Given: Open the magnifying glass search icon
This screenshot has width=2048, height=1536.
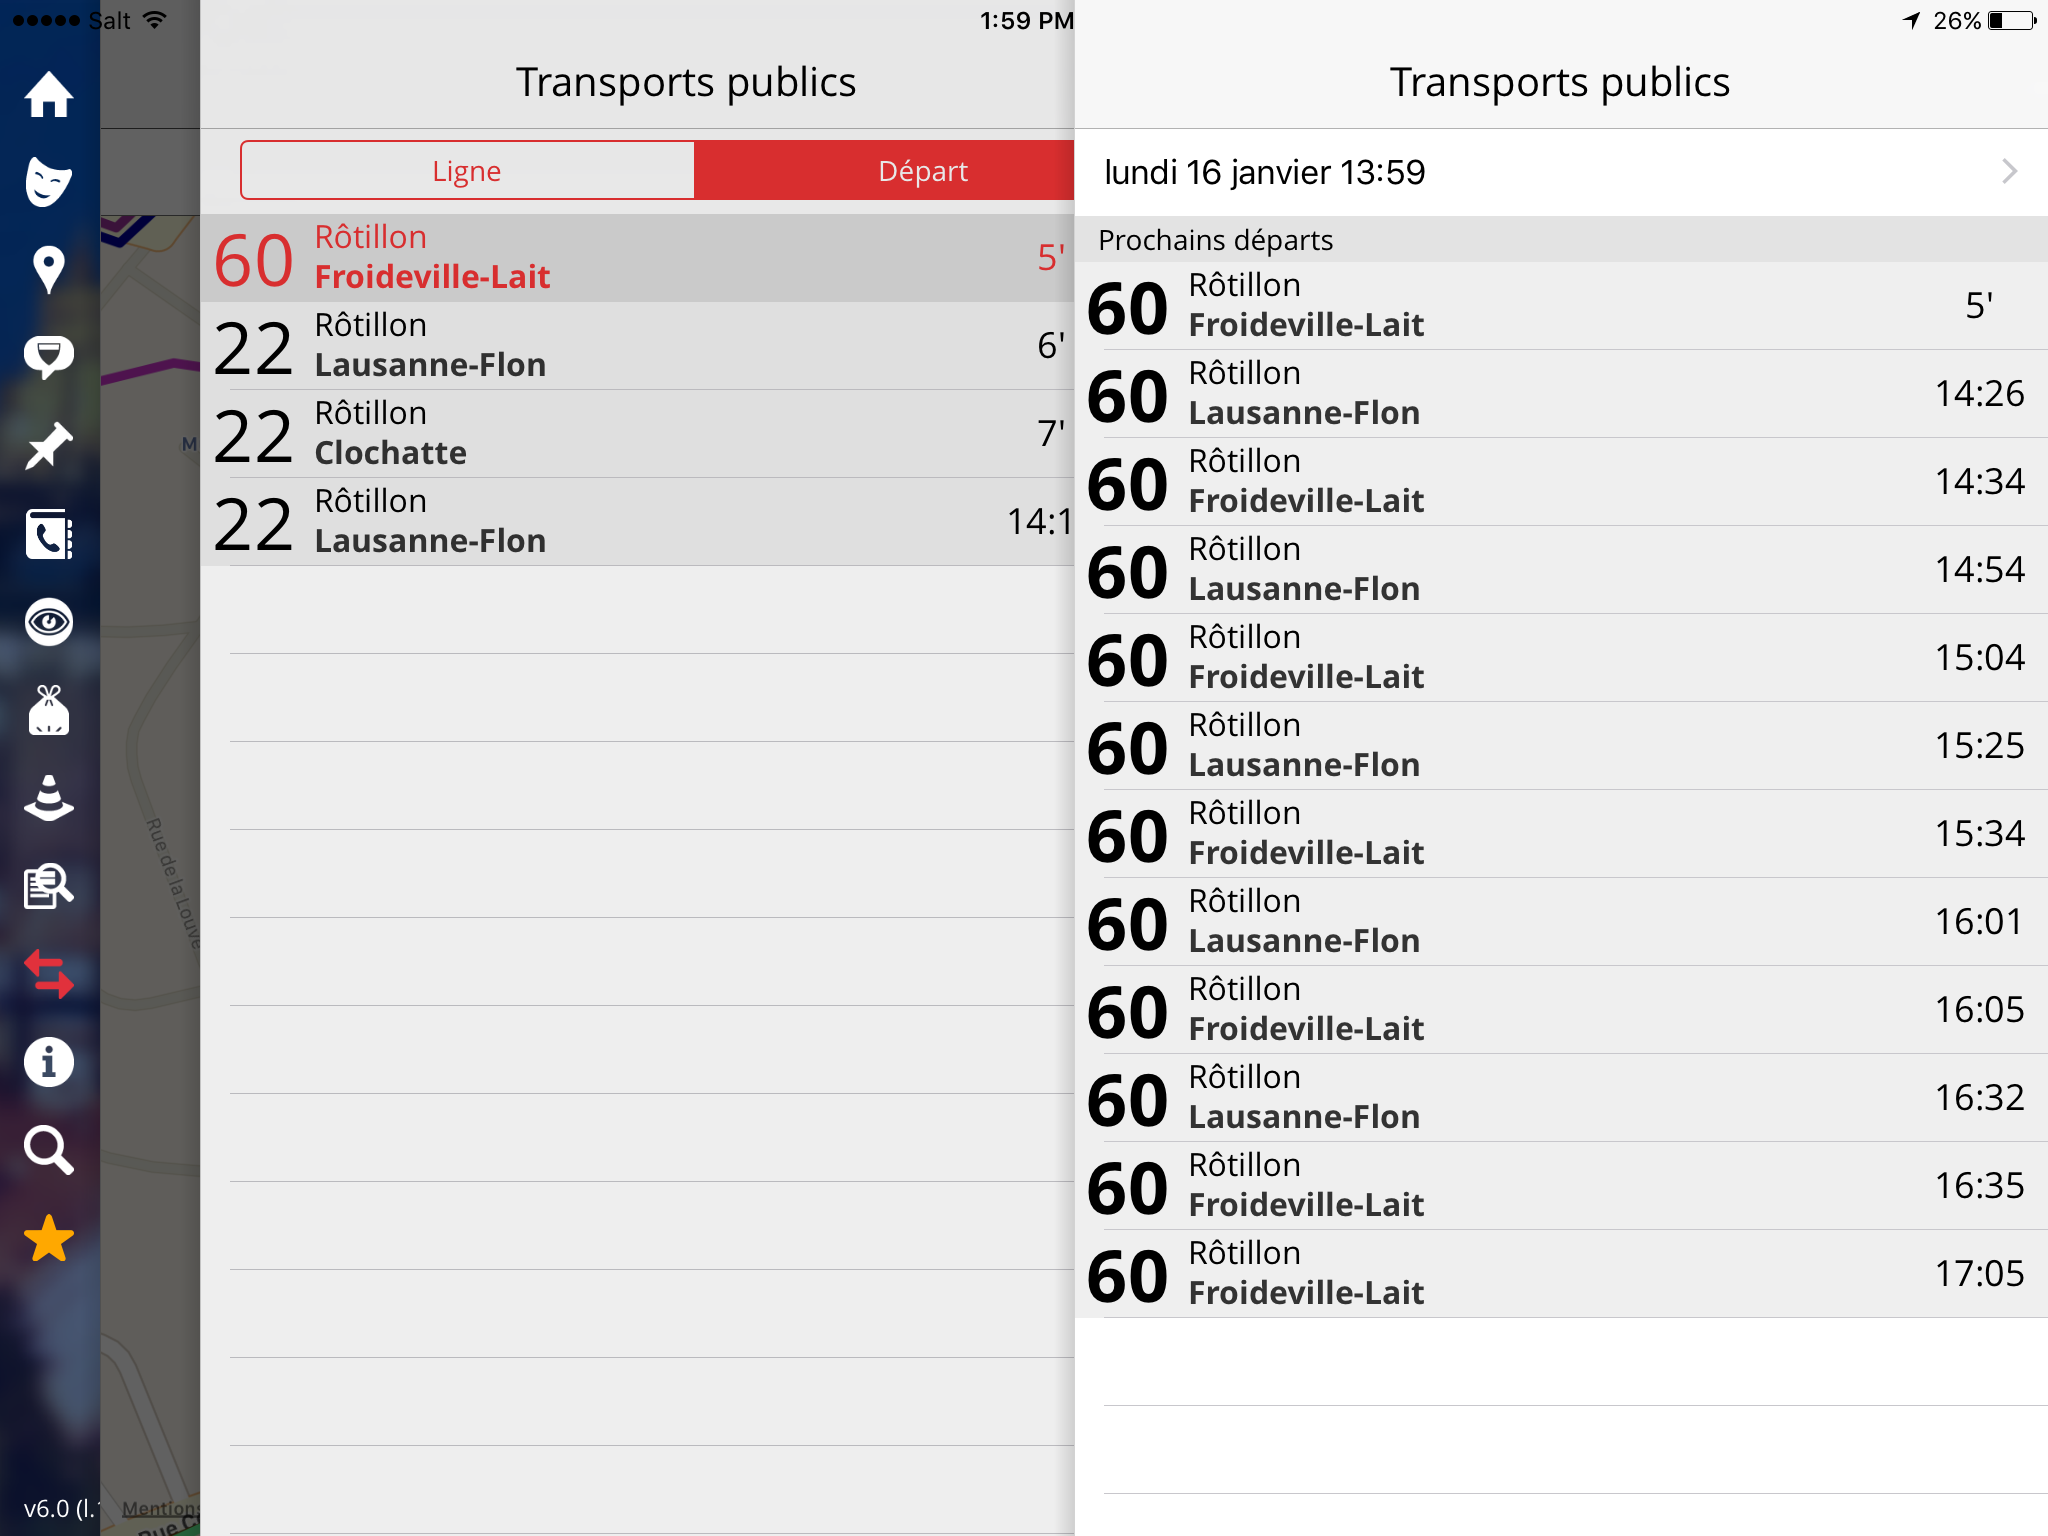Looking at the screenshot, I should click(48, 1150).
